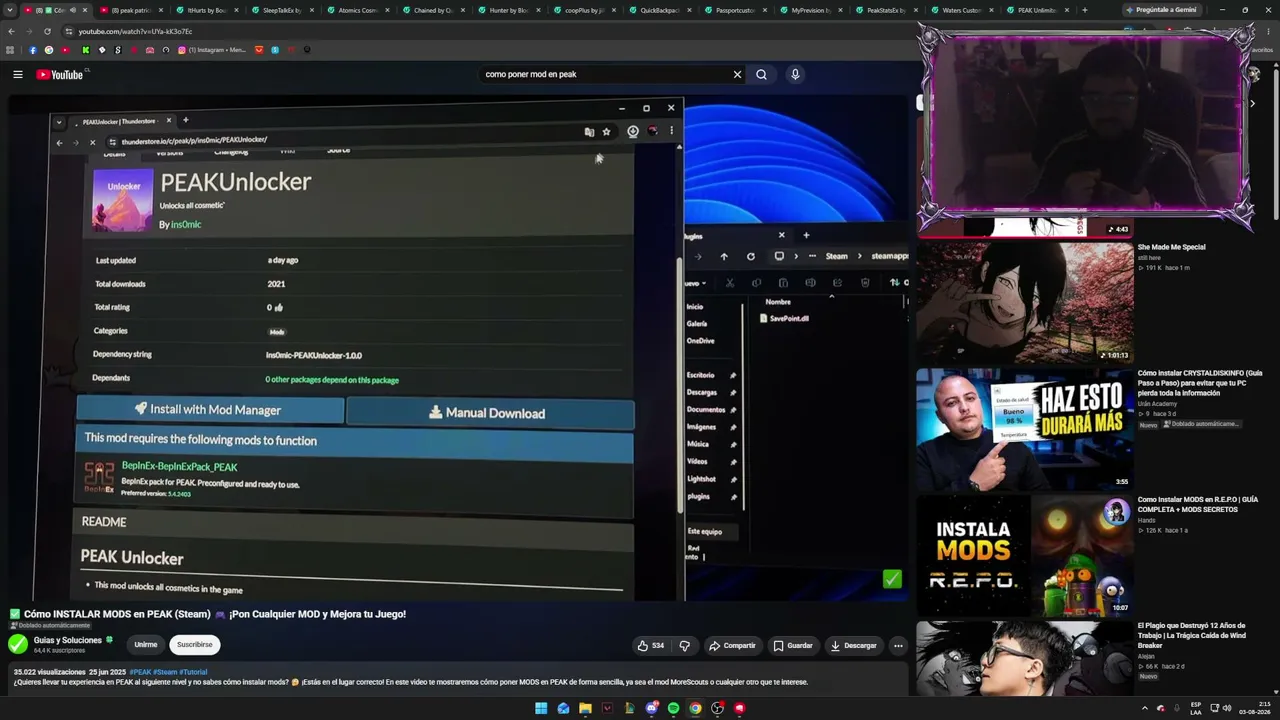Screen dimensions: 1280x720
Task: Download the video with Descargar
Action: coord(853,645)
